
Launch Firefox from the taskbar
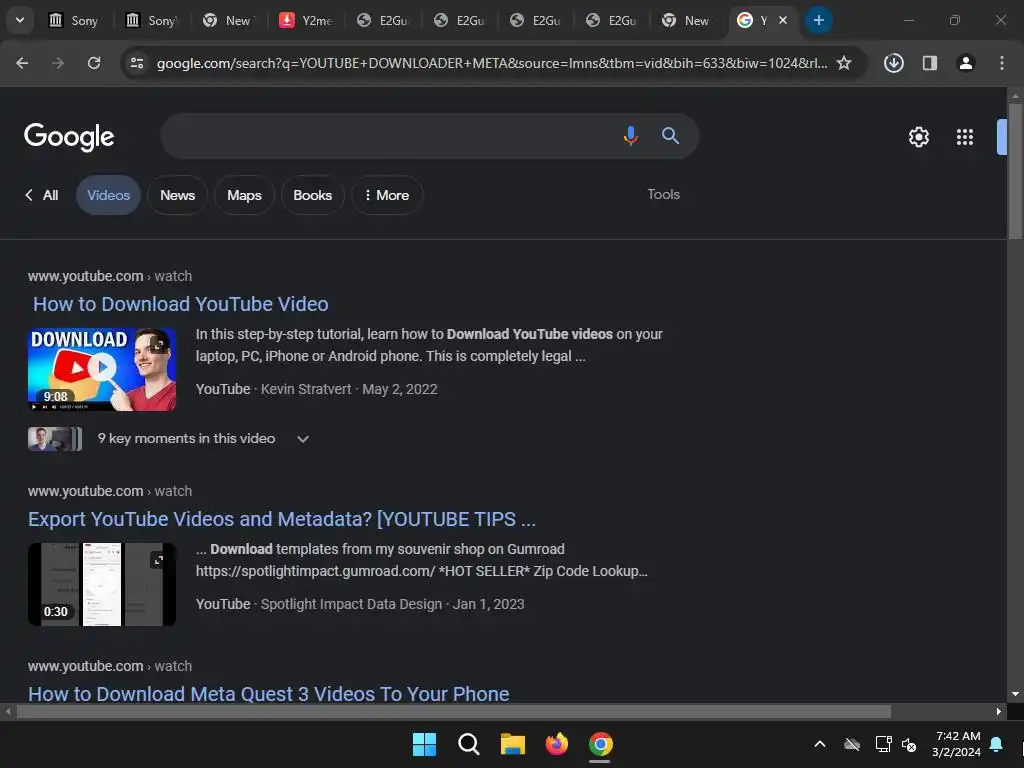[556, 744]
